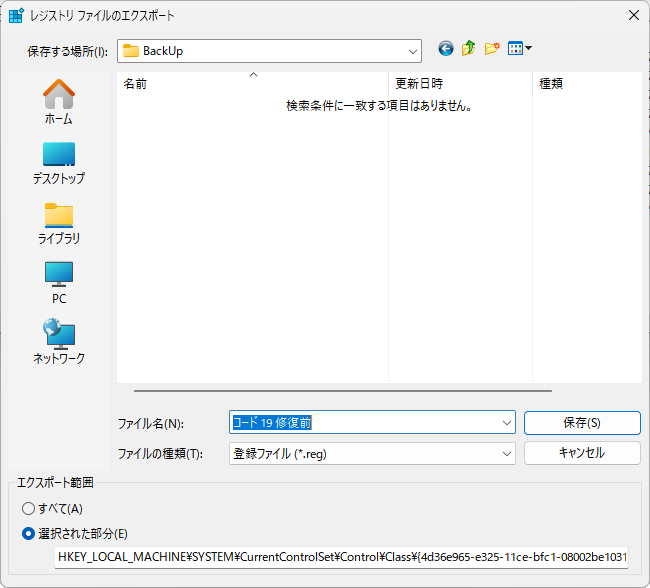650x588 pixels.
Task: Sort by the 名前 column header
Action: click(252, 84)
